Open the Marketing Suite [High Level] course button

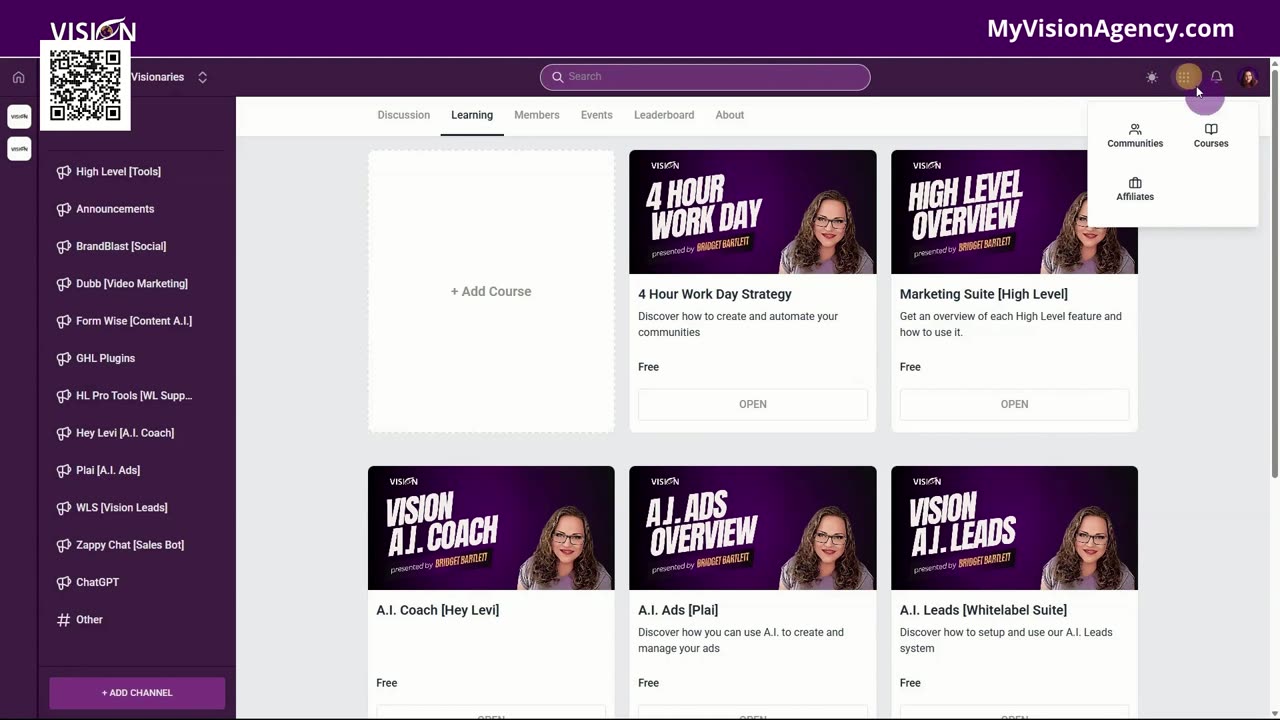coord(1014,404)
